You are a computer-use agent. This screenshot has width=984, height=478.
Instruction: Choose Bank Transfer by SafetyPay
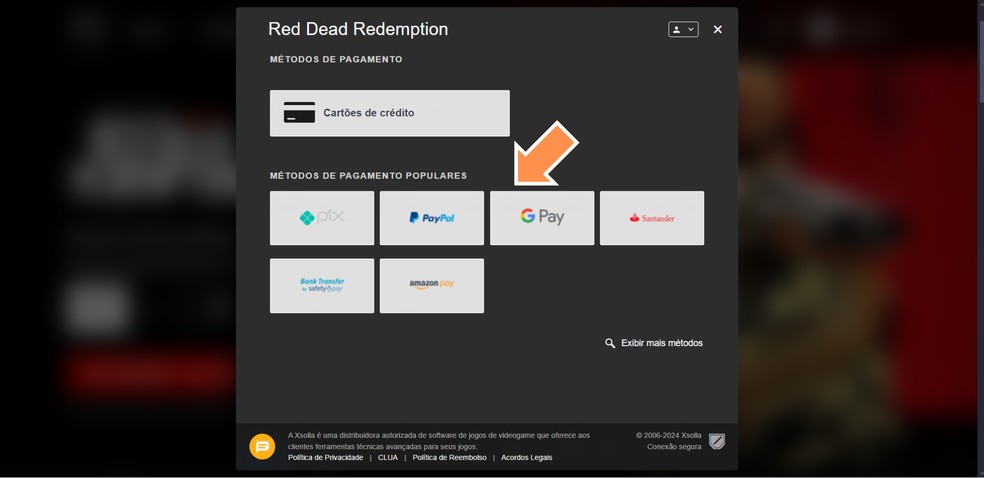(x=322, y=285)
